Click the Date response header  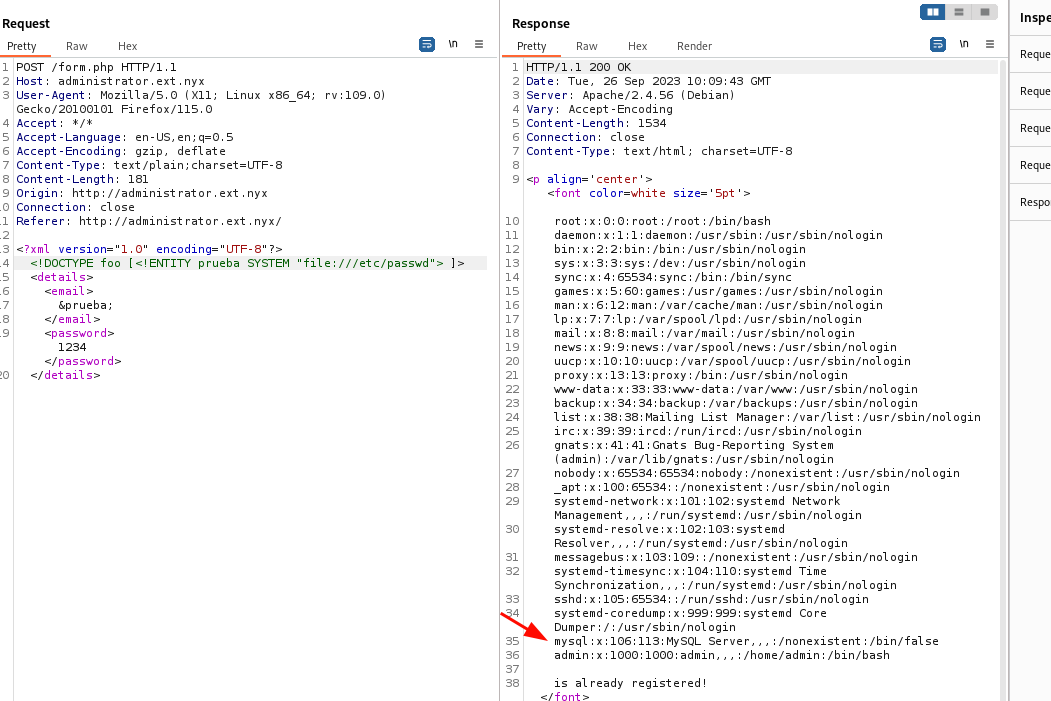click(649, 81)
